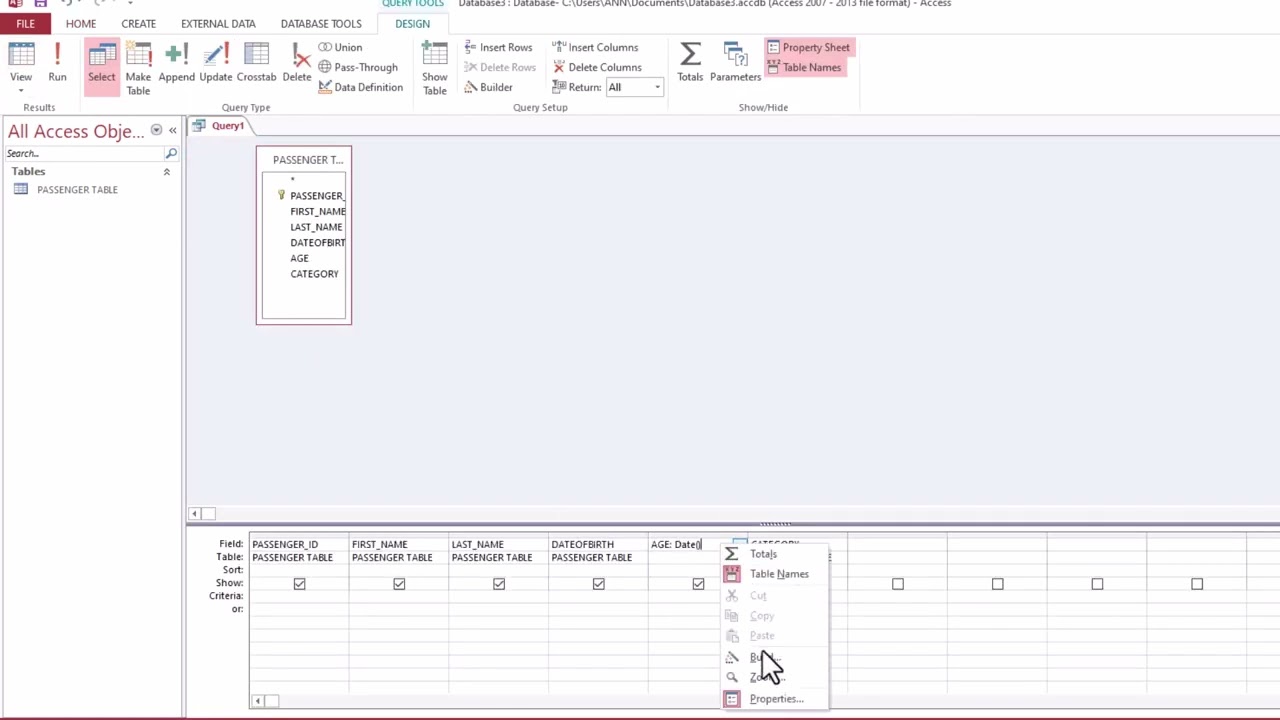Viewport: 1280px width, 720px height.
Task: Click left scroll arrow of design grid
Action: 257,701
